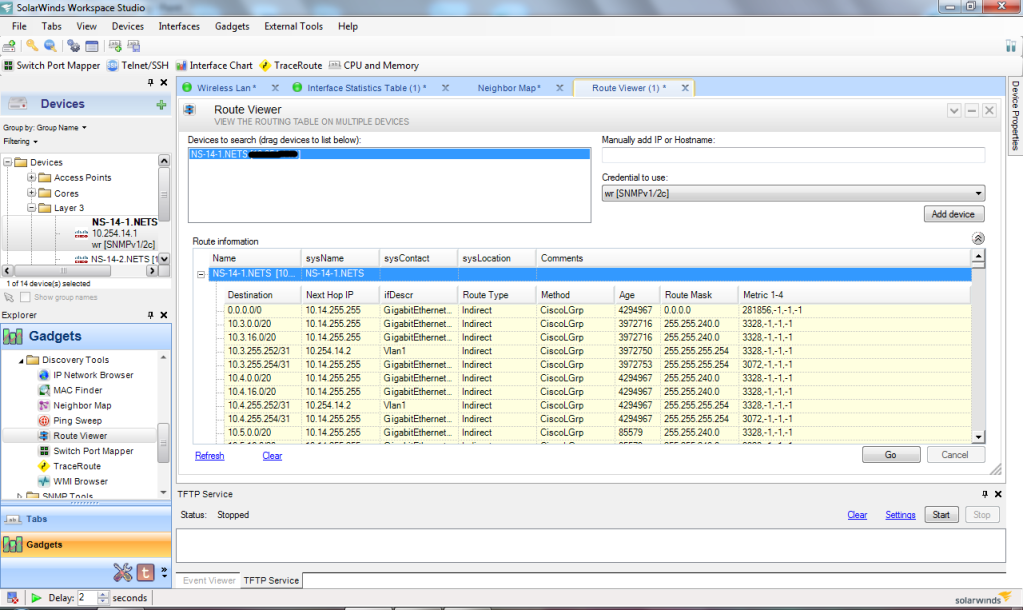Open the gears settings toolbar icon
Image resolution: width=1023 pixels, height=610 pixels.
[x=74, y=46]
